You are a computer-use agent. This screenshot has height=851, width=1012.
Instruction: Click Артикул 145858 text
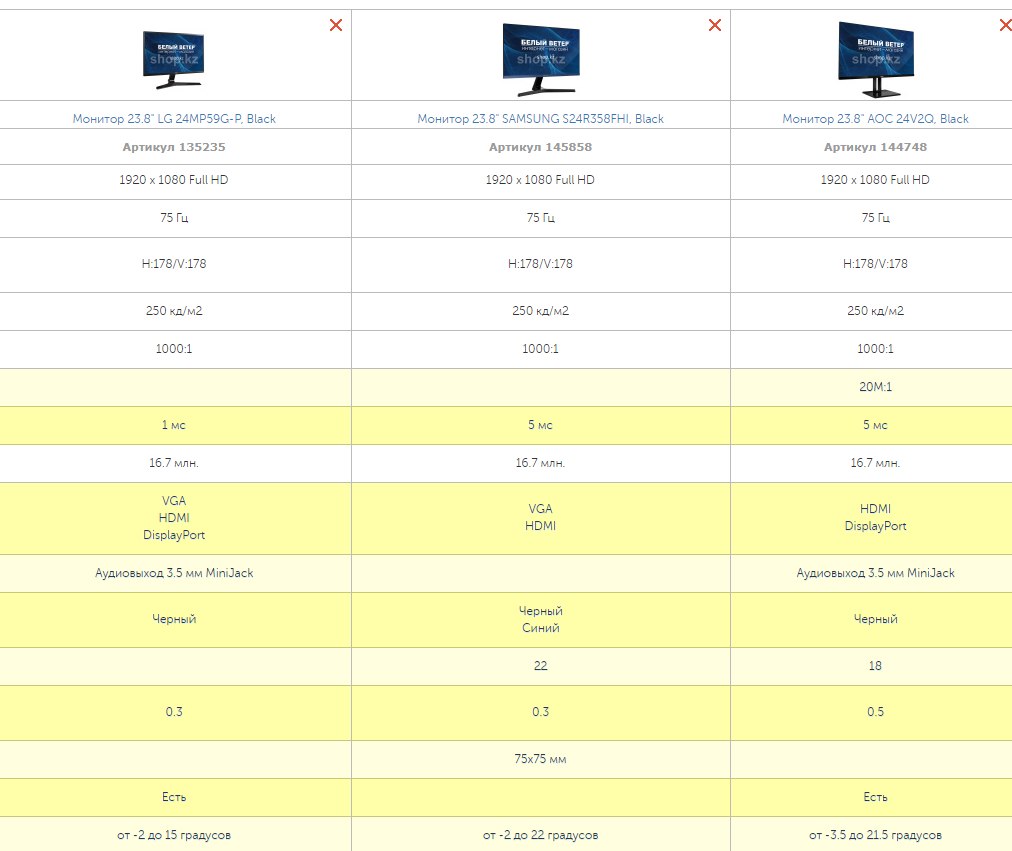pos(540,147)
